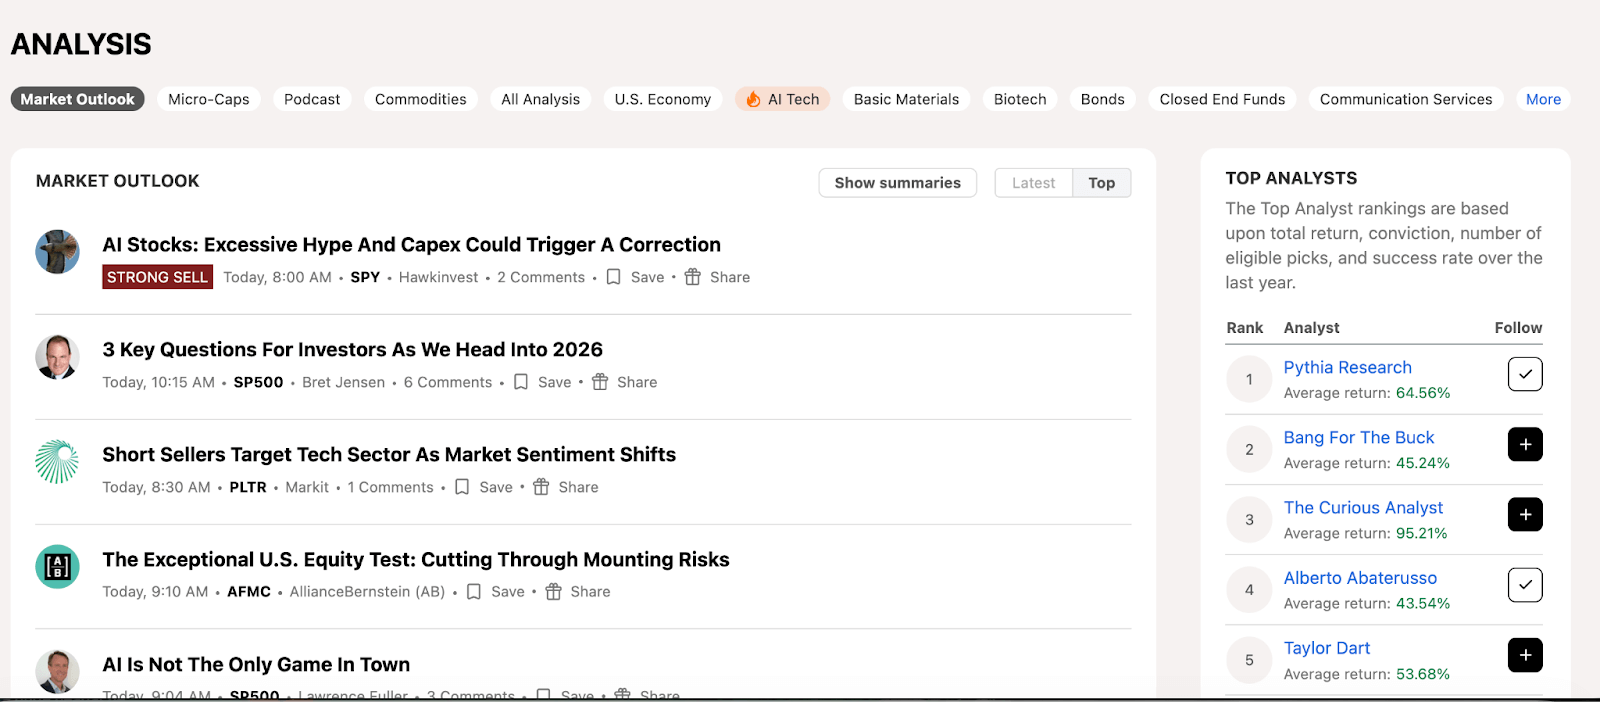
Task: Open The Curious Analyst profile
Action: pos(1363,508)
